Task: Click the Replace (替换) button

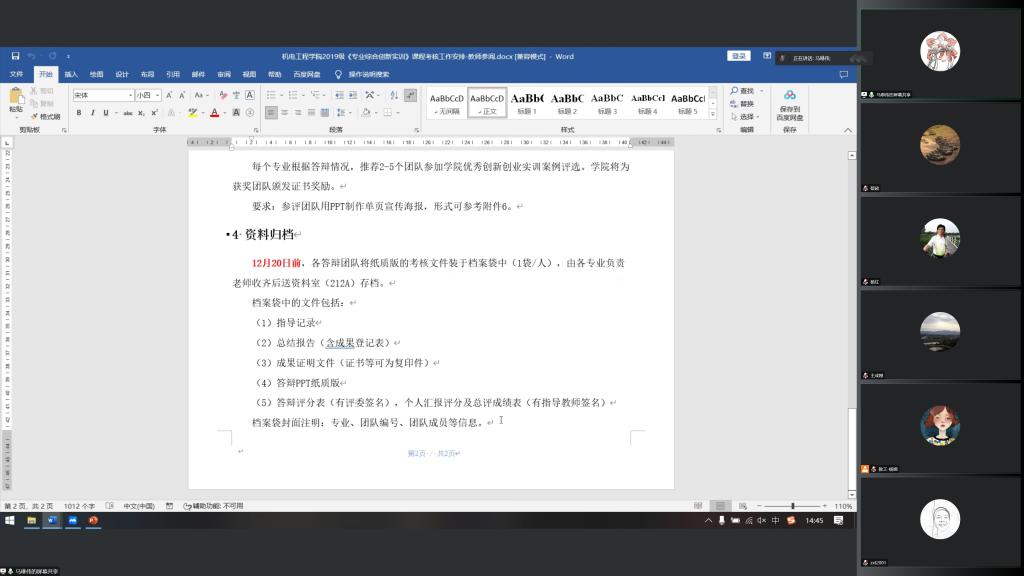Action: point(742,104)
